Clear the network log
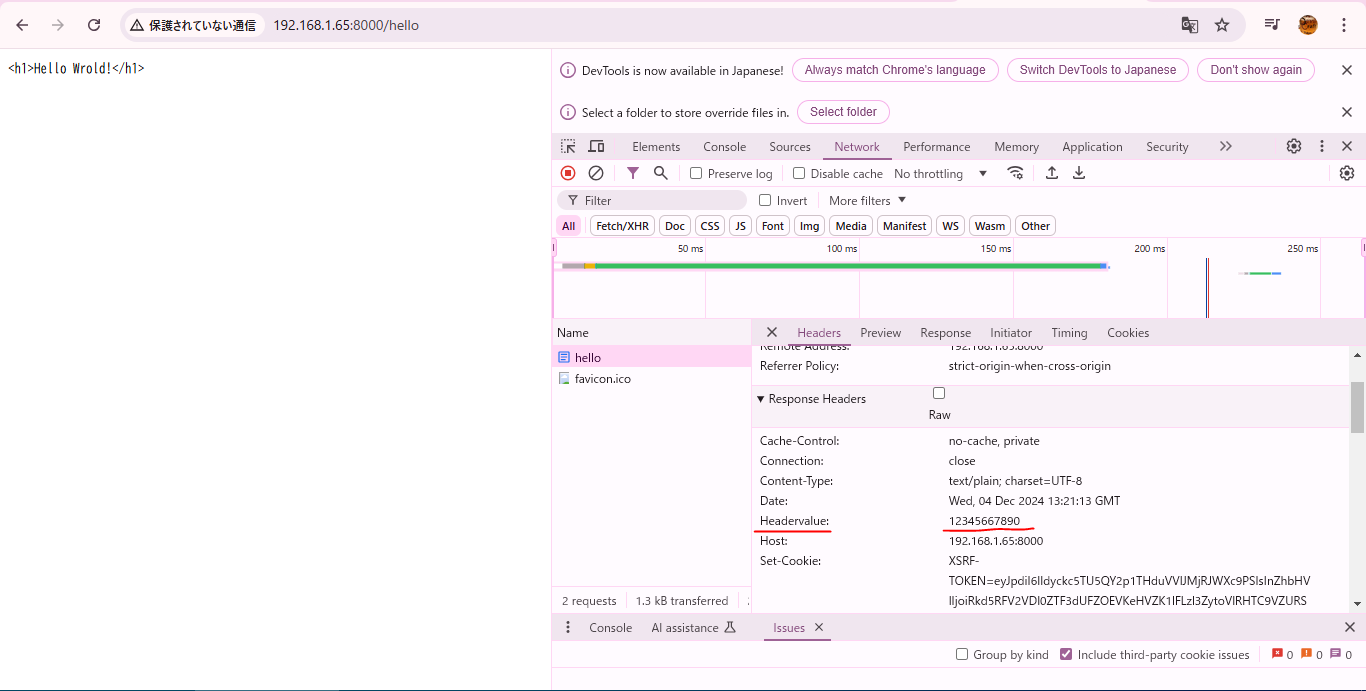The height and width of the screenshot is (691, 1366). click(596, 173)
